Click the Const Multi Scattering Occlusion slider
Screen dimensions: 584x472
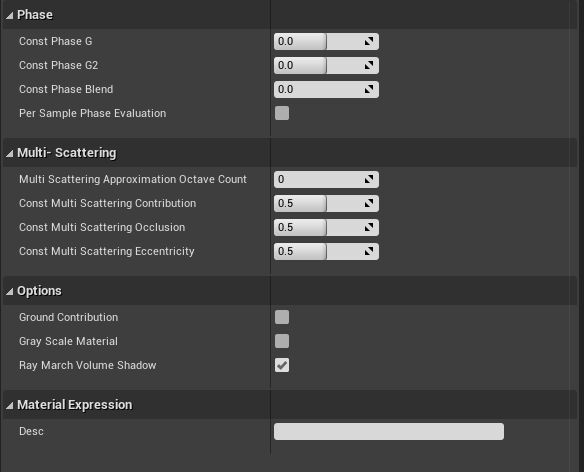[x=326, y=228]
